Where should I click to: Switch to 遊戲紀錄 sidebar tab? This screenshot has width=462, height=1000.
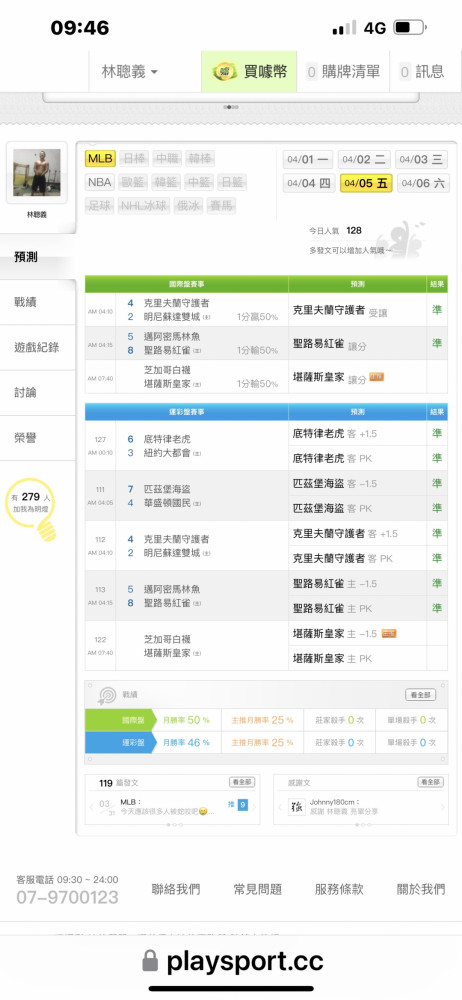click(37, 348)
